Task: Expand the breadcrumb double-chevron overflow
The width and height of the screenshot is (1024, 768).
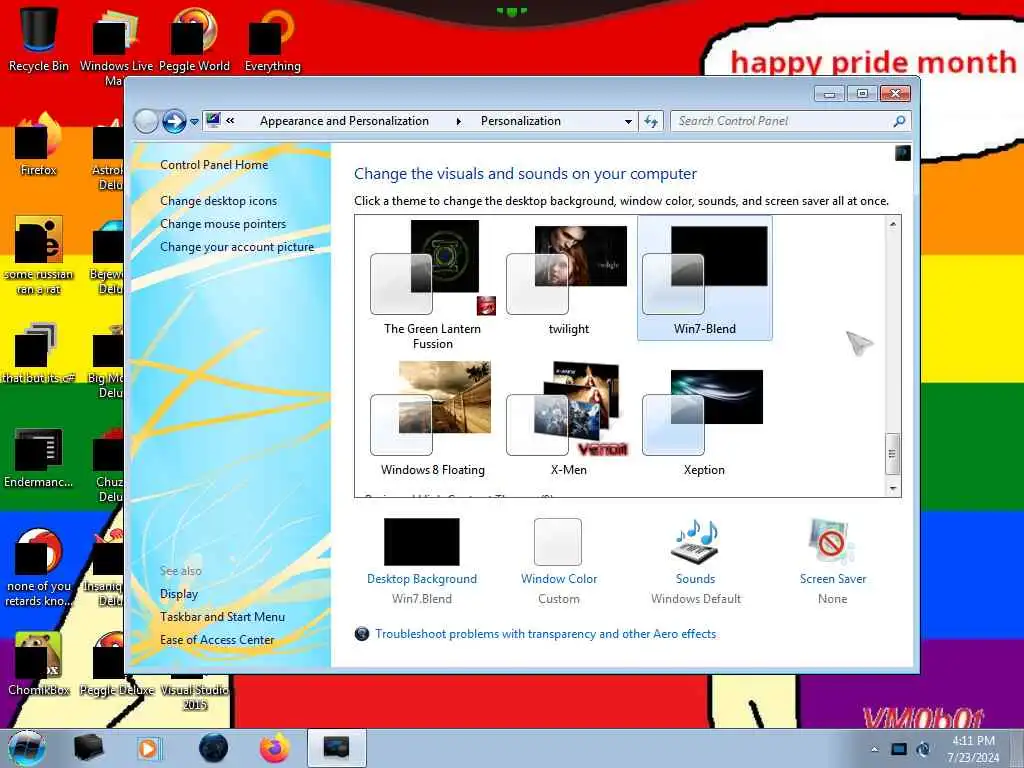Action: [231, 121]
